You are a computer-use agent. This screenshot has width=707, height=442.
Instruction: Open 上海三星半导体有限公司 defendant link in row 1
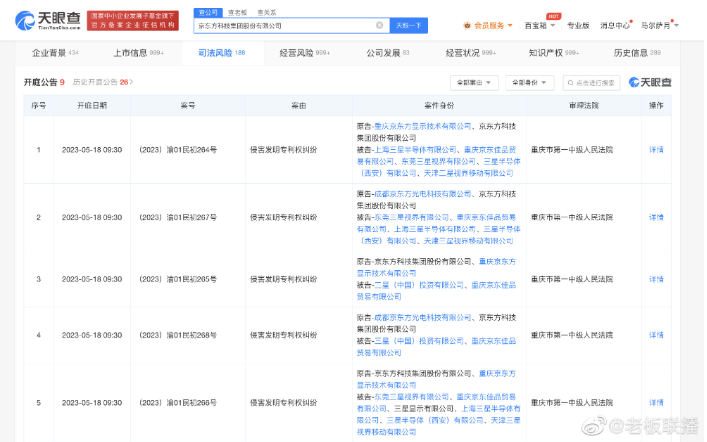click(415, 150)
